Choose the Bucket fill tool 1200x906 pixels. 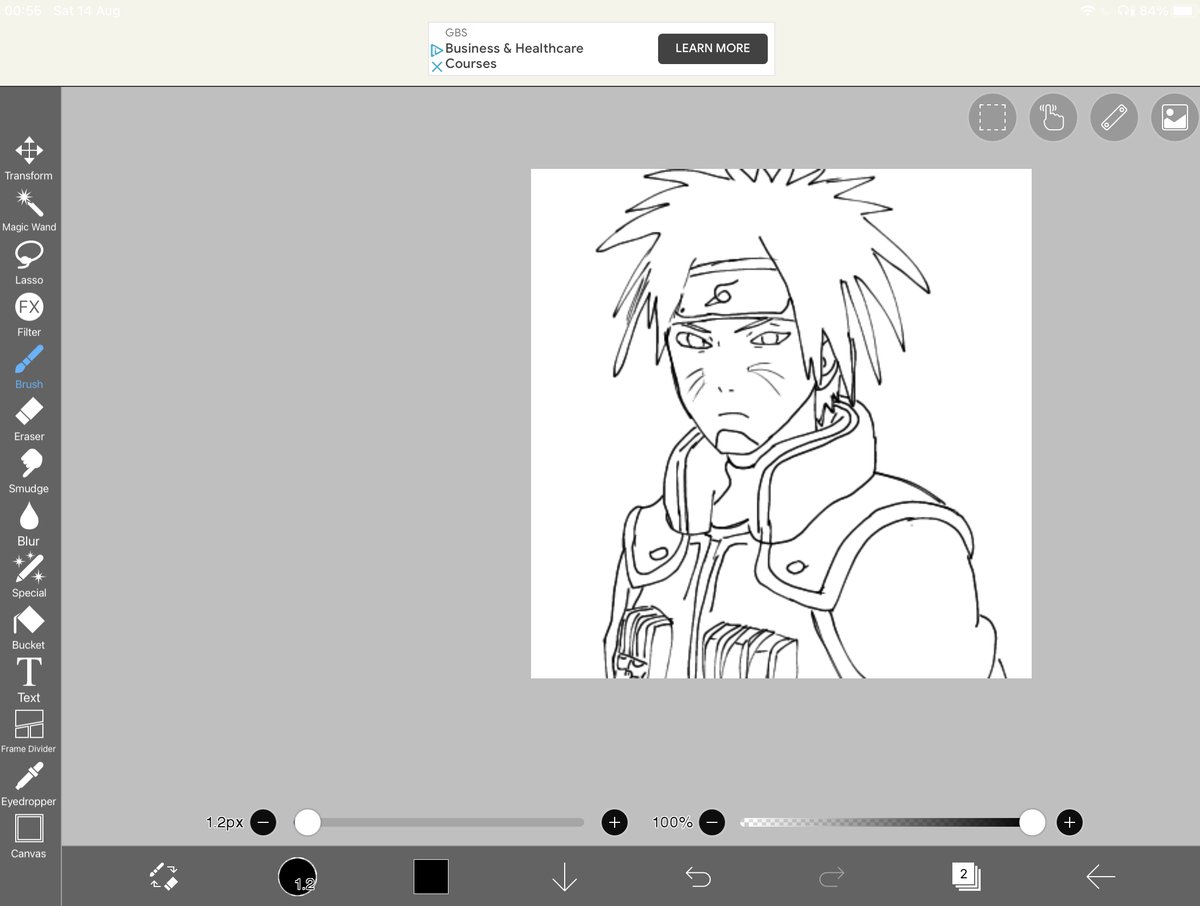(x=29, y=623)
